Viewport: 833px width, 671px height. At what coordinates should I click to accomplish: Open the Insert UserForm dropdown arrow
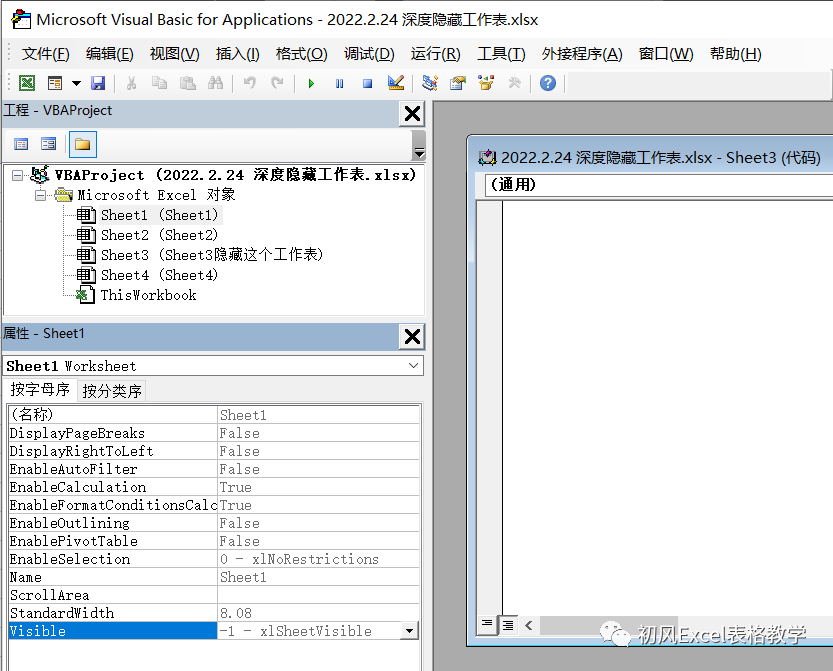[x=76, y=83]
